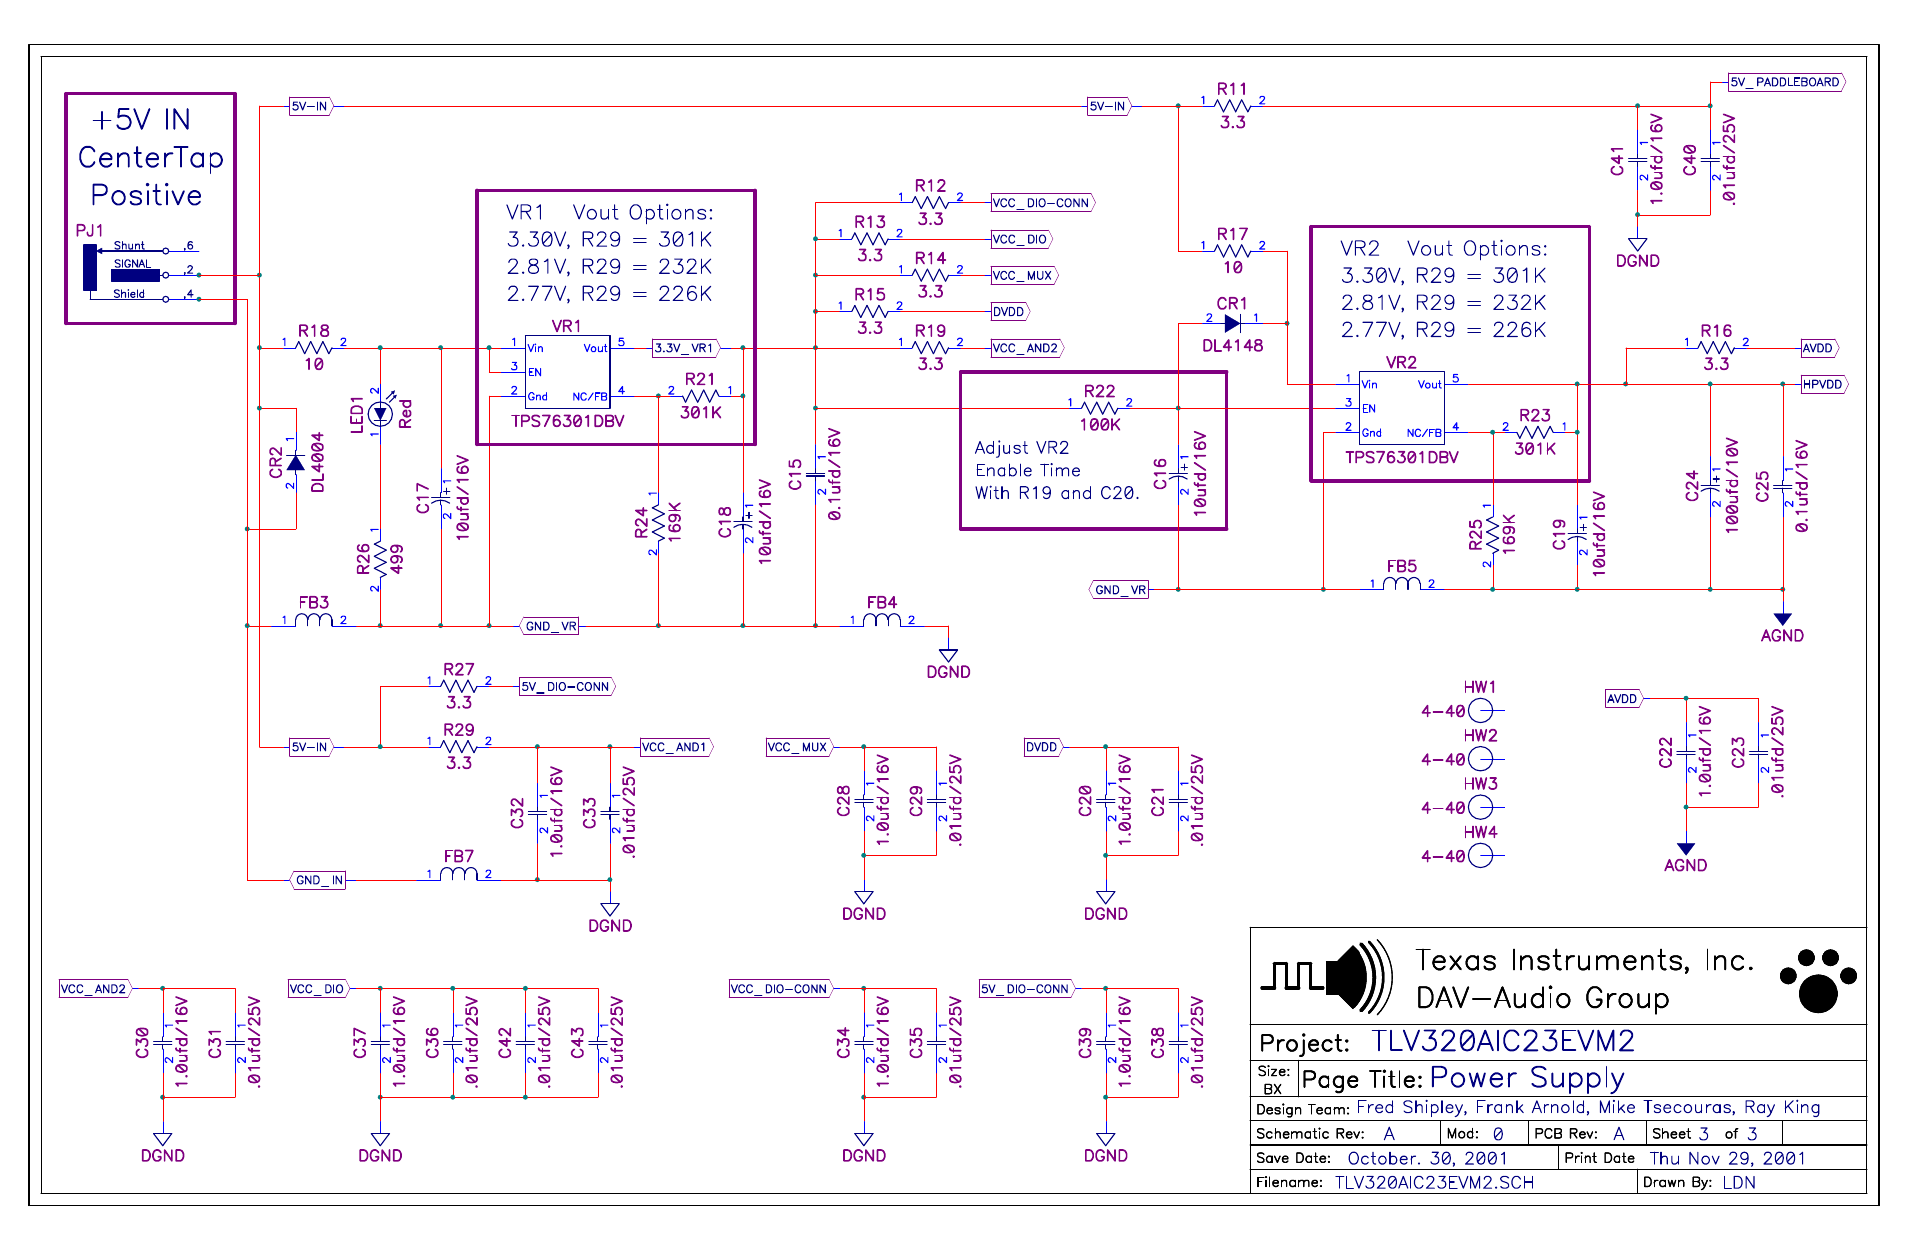Select the HW4 mounting hole symbol
The height and width of the screenshot is (1235, 1908).
[x=1481, y=855]
